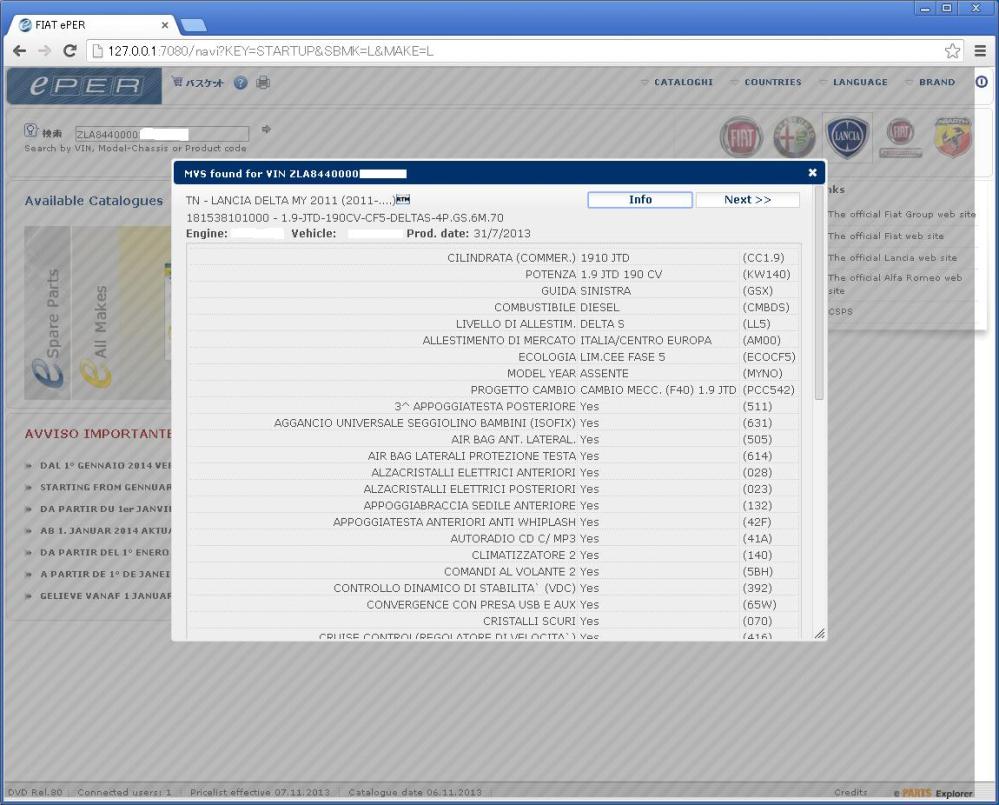Screen dimensions: 999x805
Task: Click "AUTORADIO CD C/ MP3" row label
Action: tap(513, 539)
